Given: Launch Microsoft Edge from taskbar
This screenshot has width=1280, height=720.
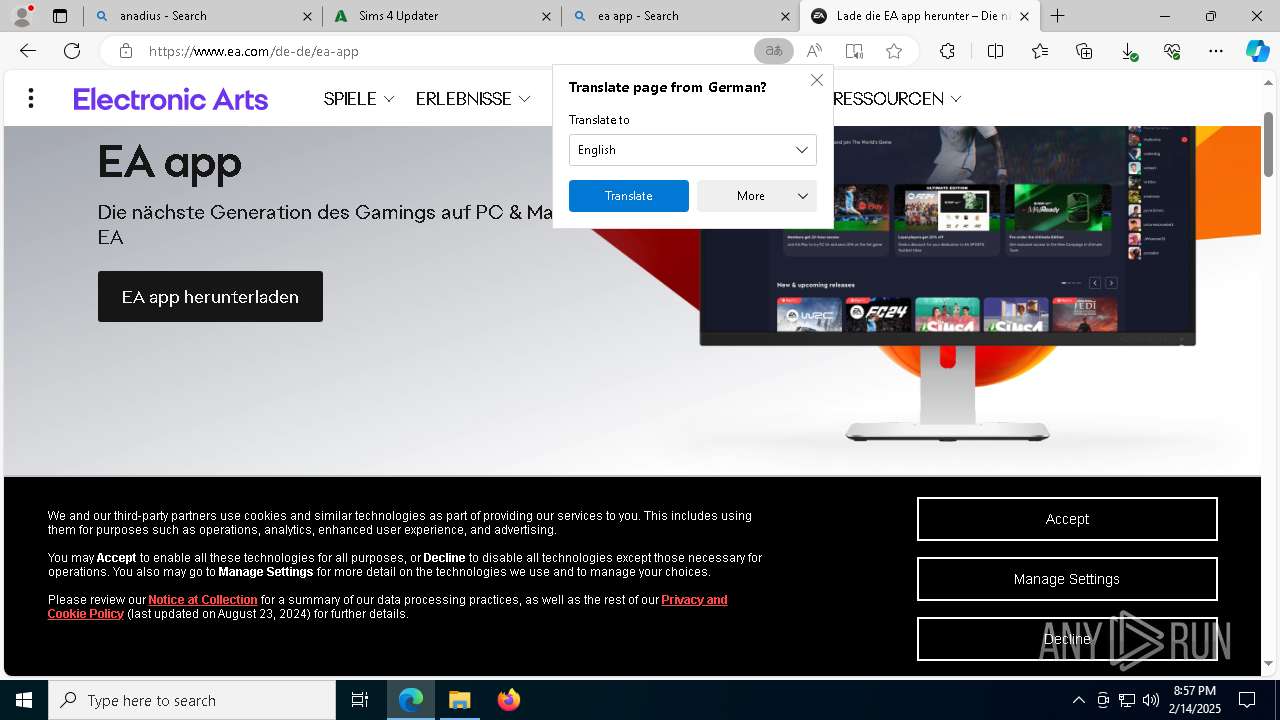Looking at the screenshot, I should (x=411, y=700).
